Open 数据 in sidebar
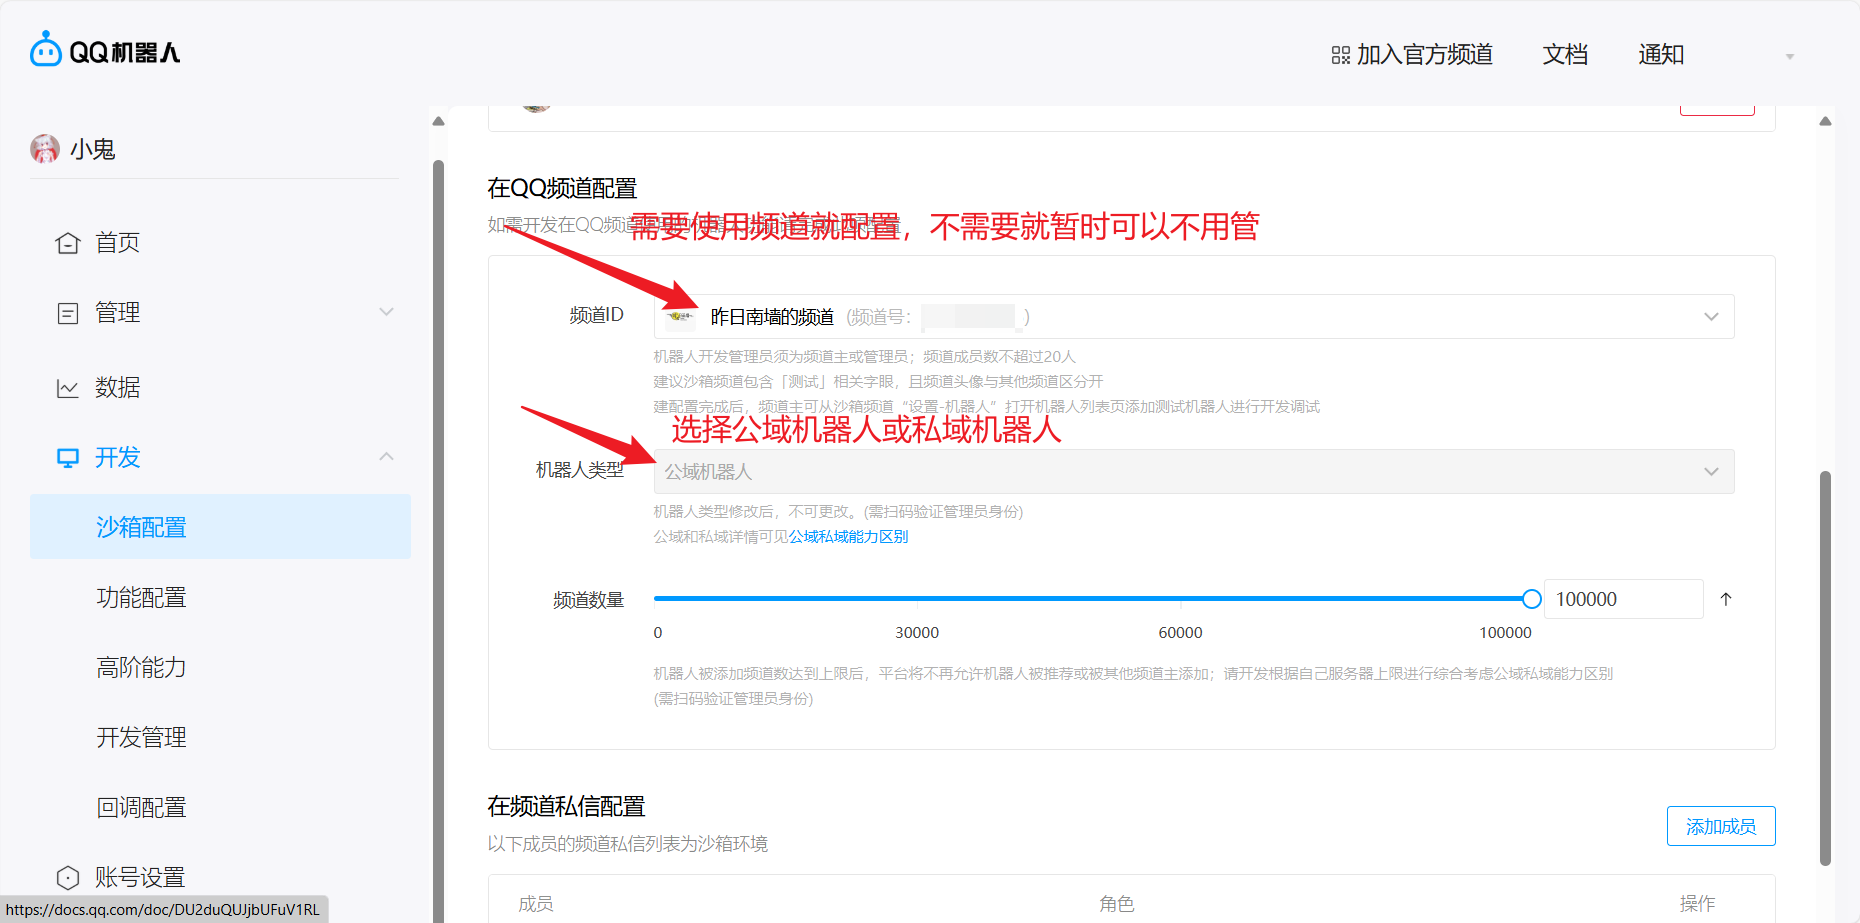Image resolution: width=1860 pixels, height=923 pixels. coord(117,388)
